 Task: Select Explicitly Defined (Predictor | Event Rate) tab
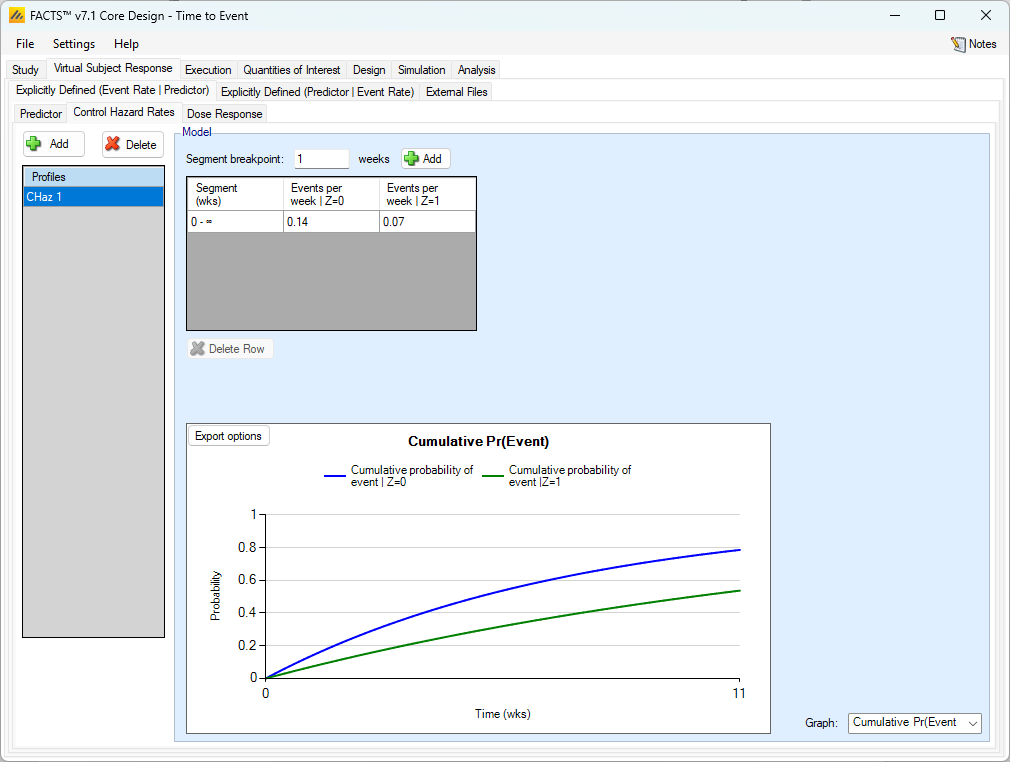click(x=317, y=92)
